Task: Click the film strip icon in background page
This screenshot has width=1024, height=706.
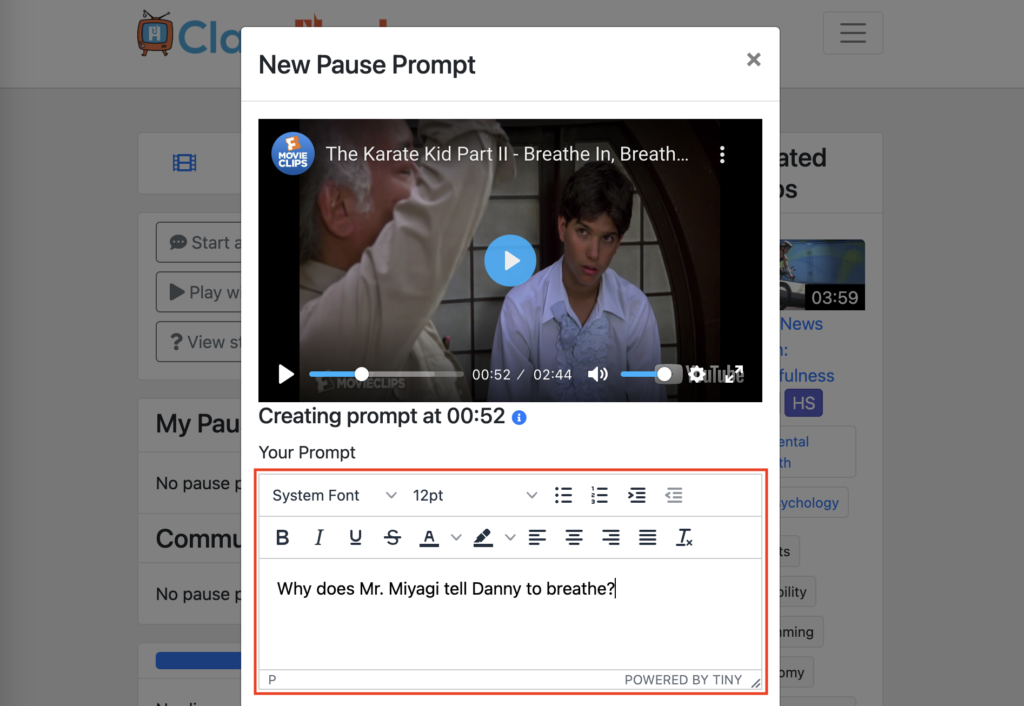Action: pos(184,163)
